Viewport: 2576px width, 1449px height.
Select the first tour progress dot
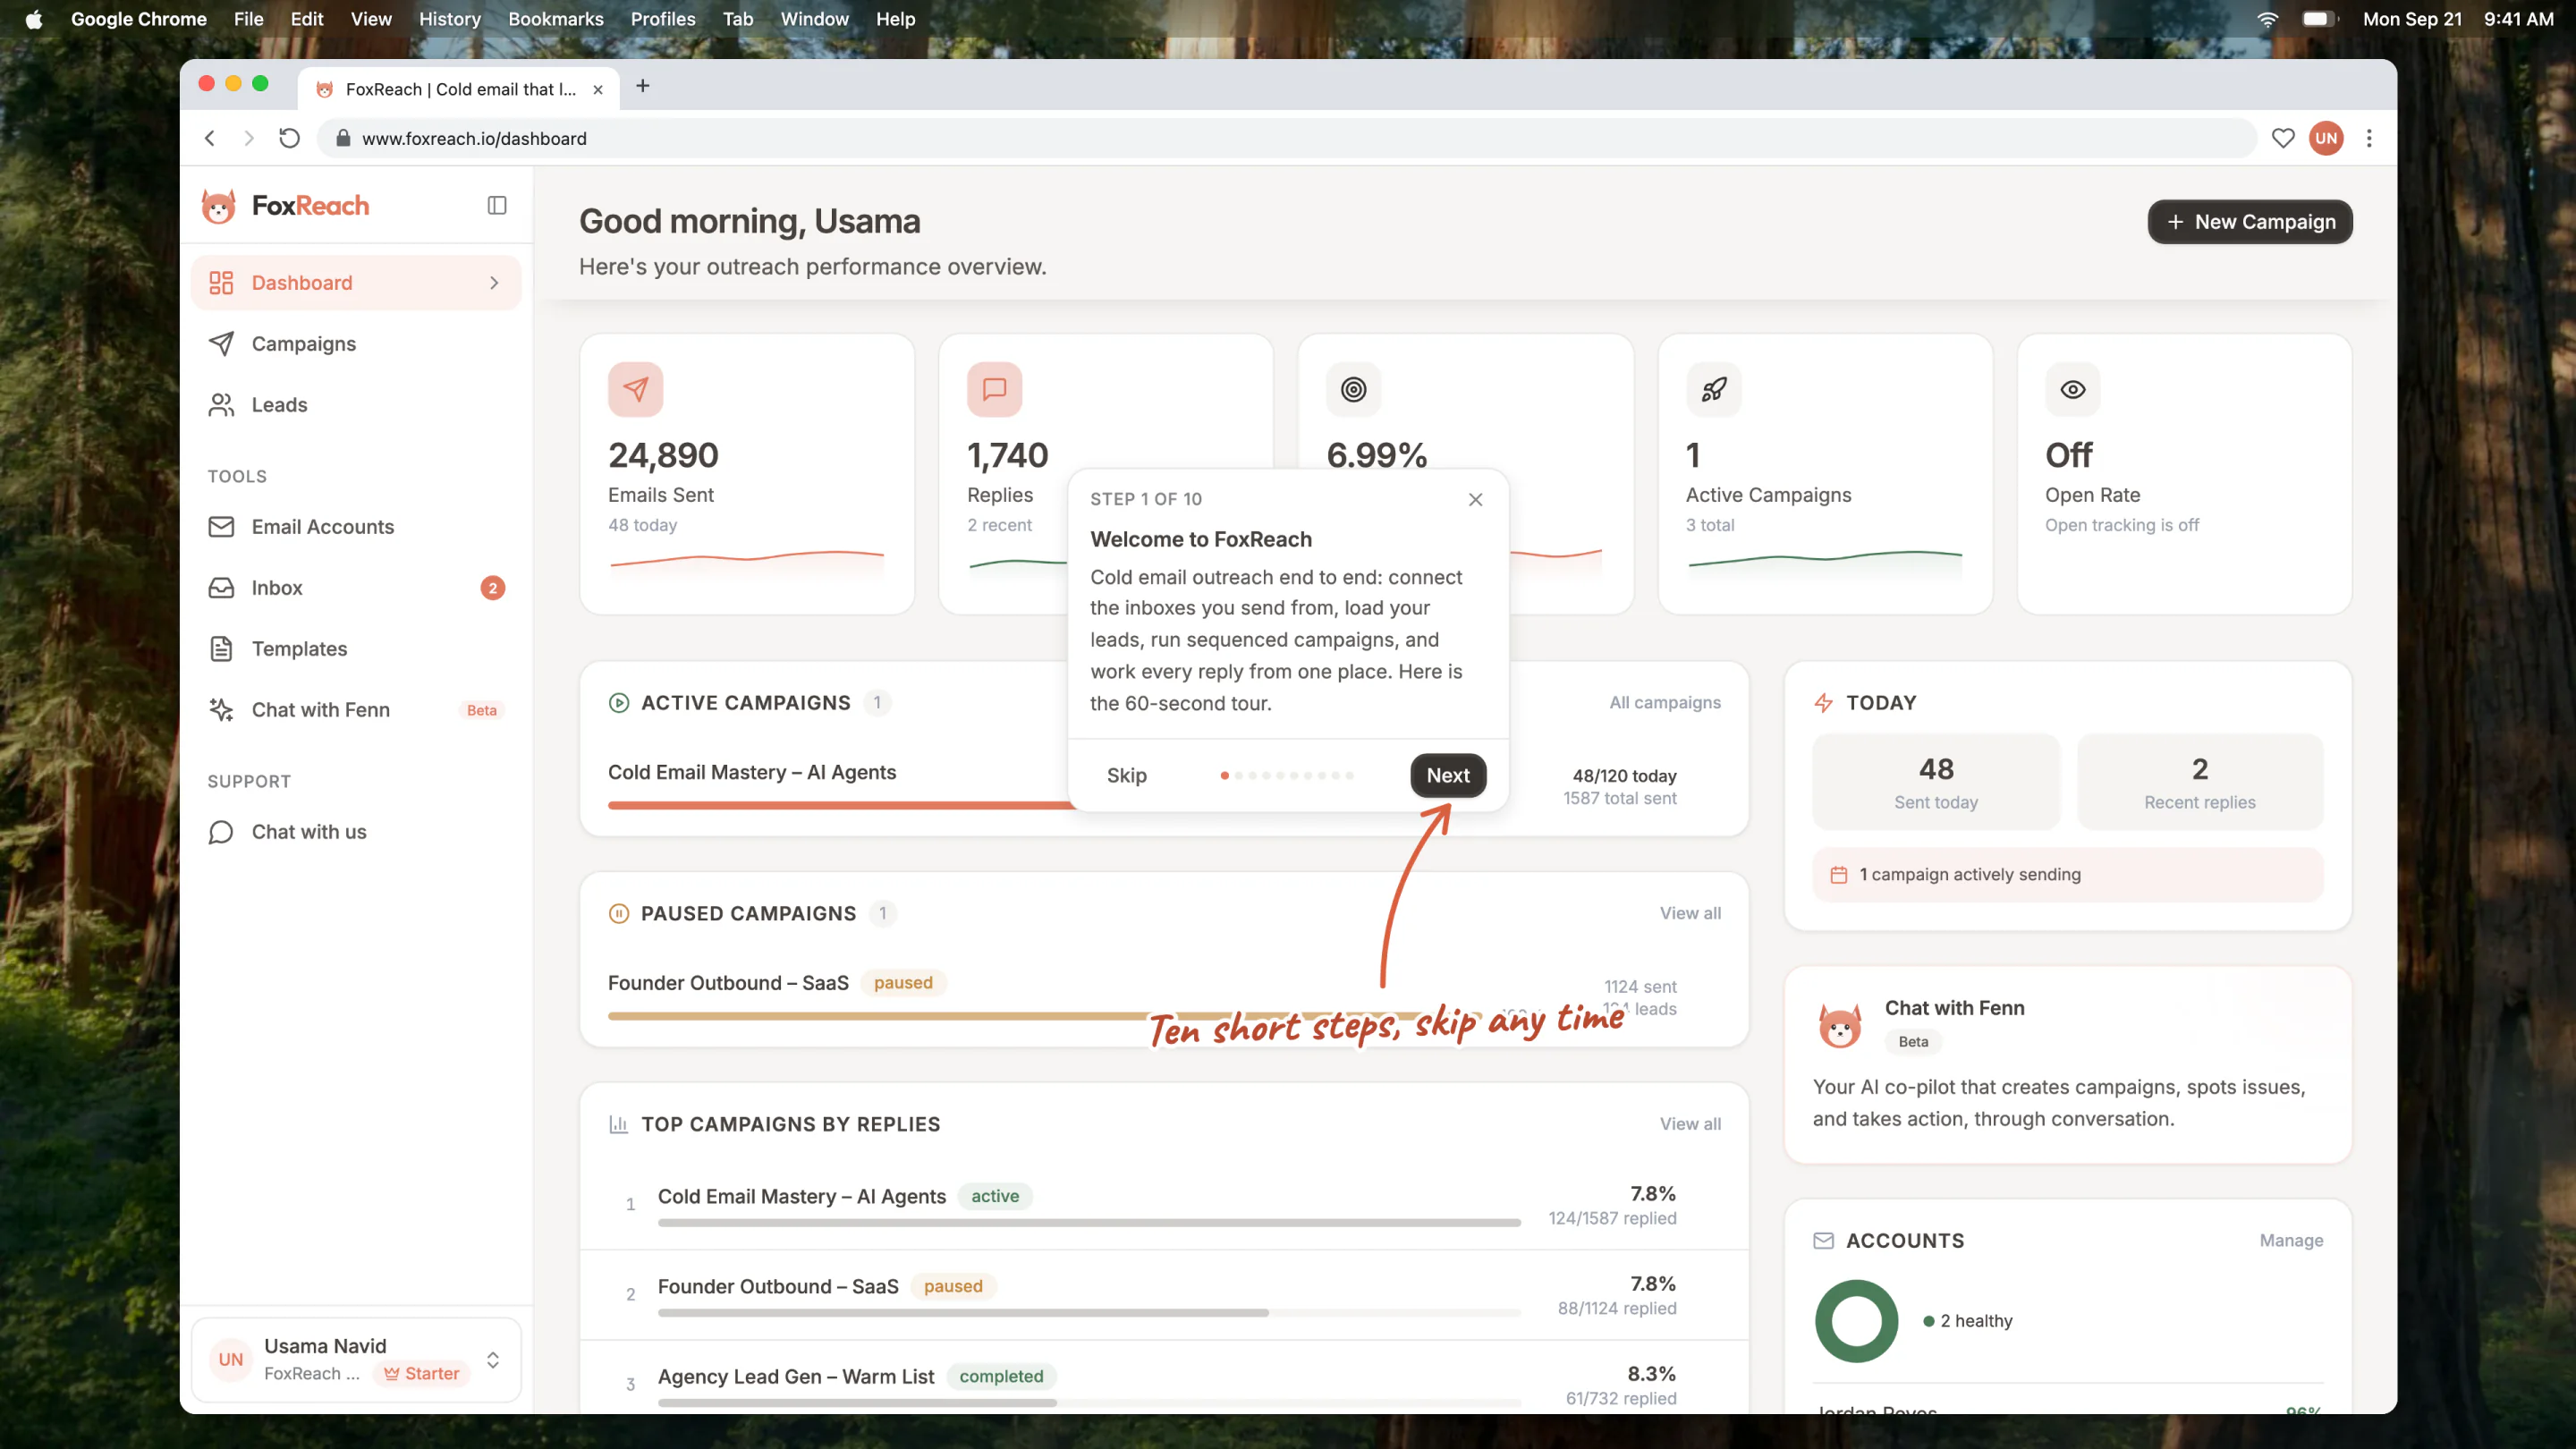[x=1225, y=776]
